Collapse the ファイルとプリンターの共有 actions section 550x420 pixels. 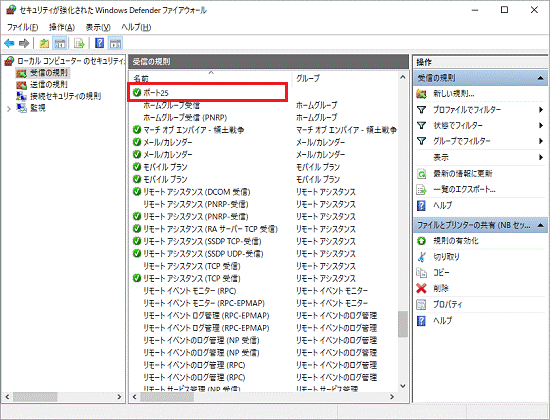point(541,225)
